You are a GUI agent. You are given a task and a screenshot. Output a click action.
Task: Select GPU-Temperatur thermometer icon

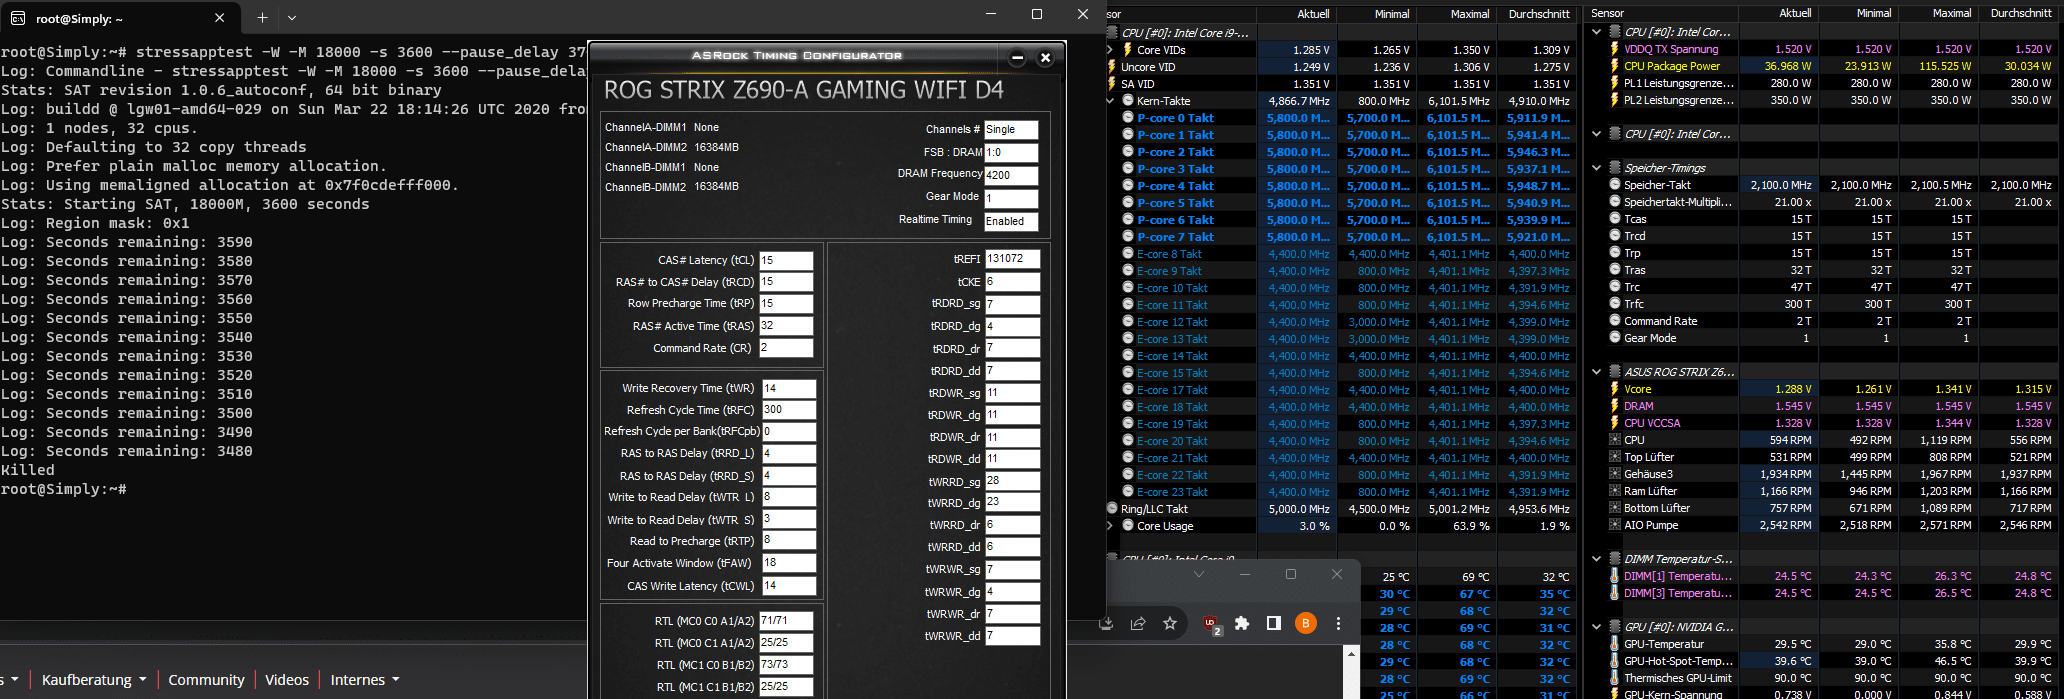tap(1615, 644)
